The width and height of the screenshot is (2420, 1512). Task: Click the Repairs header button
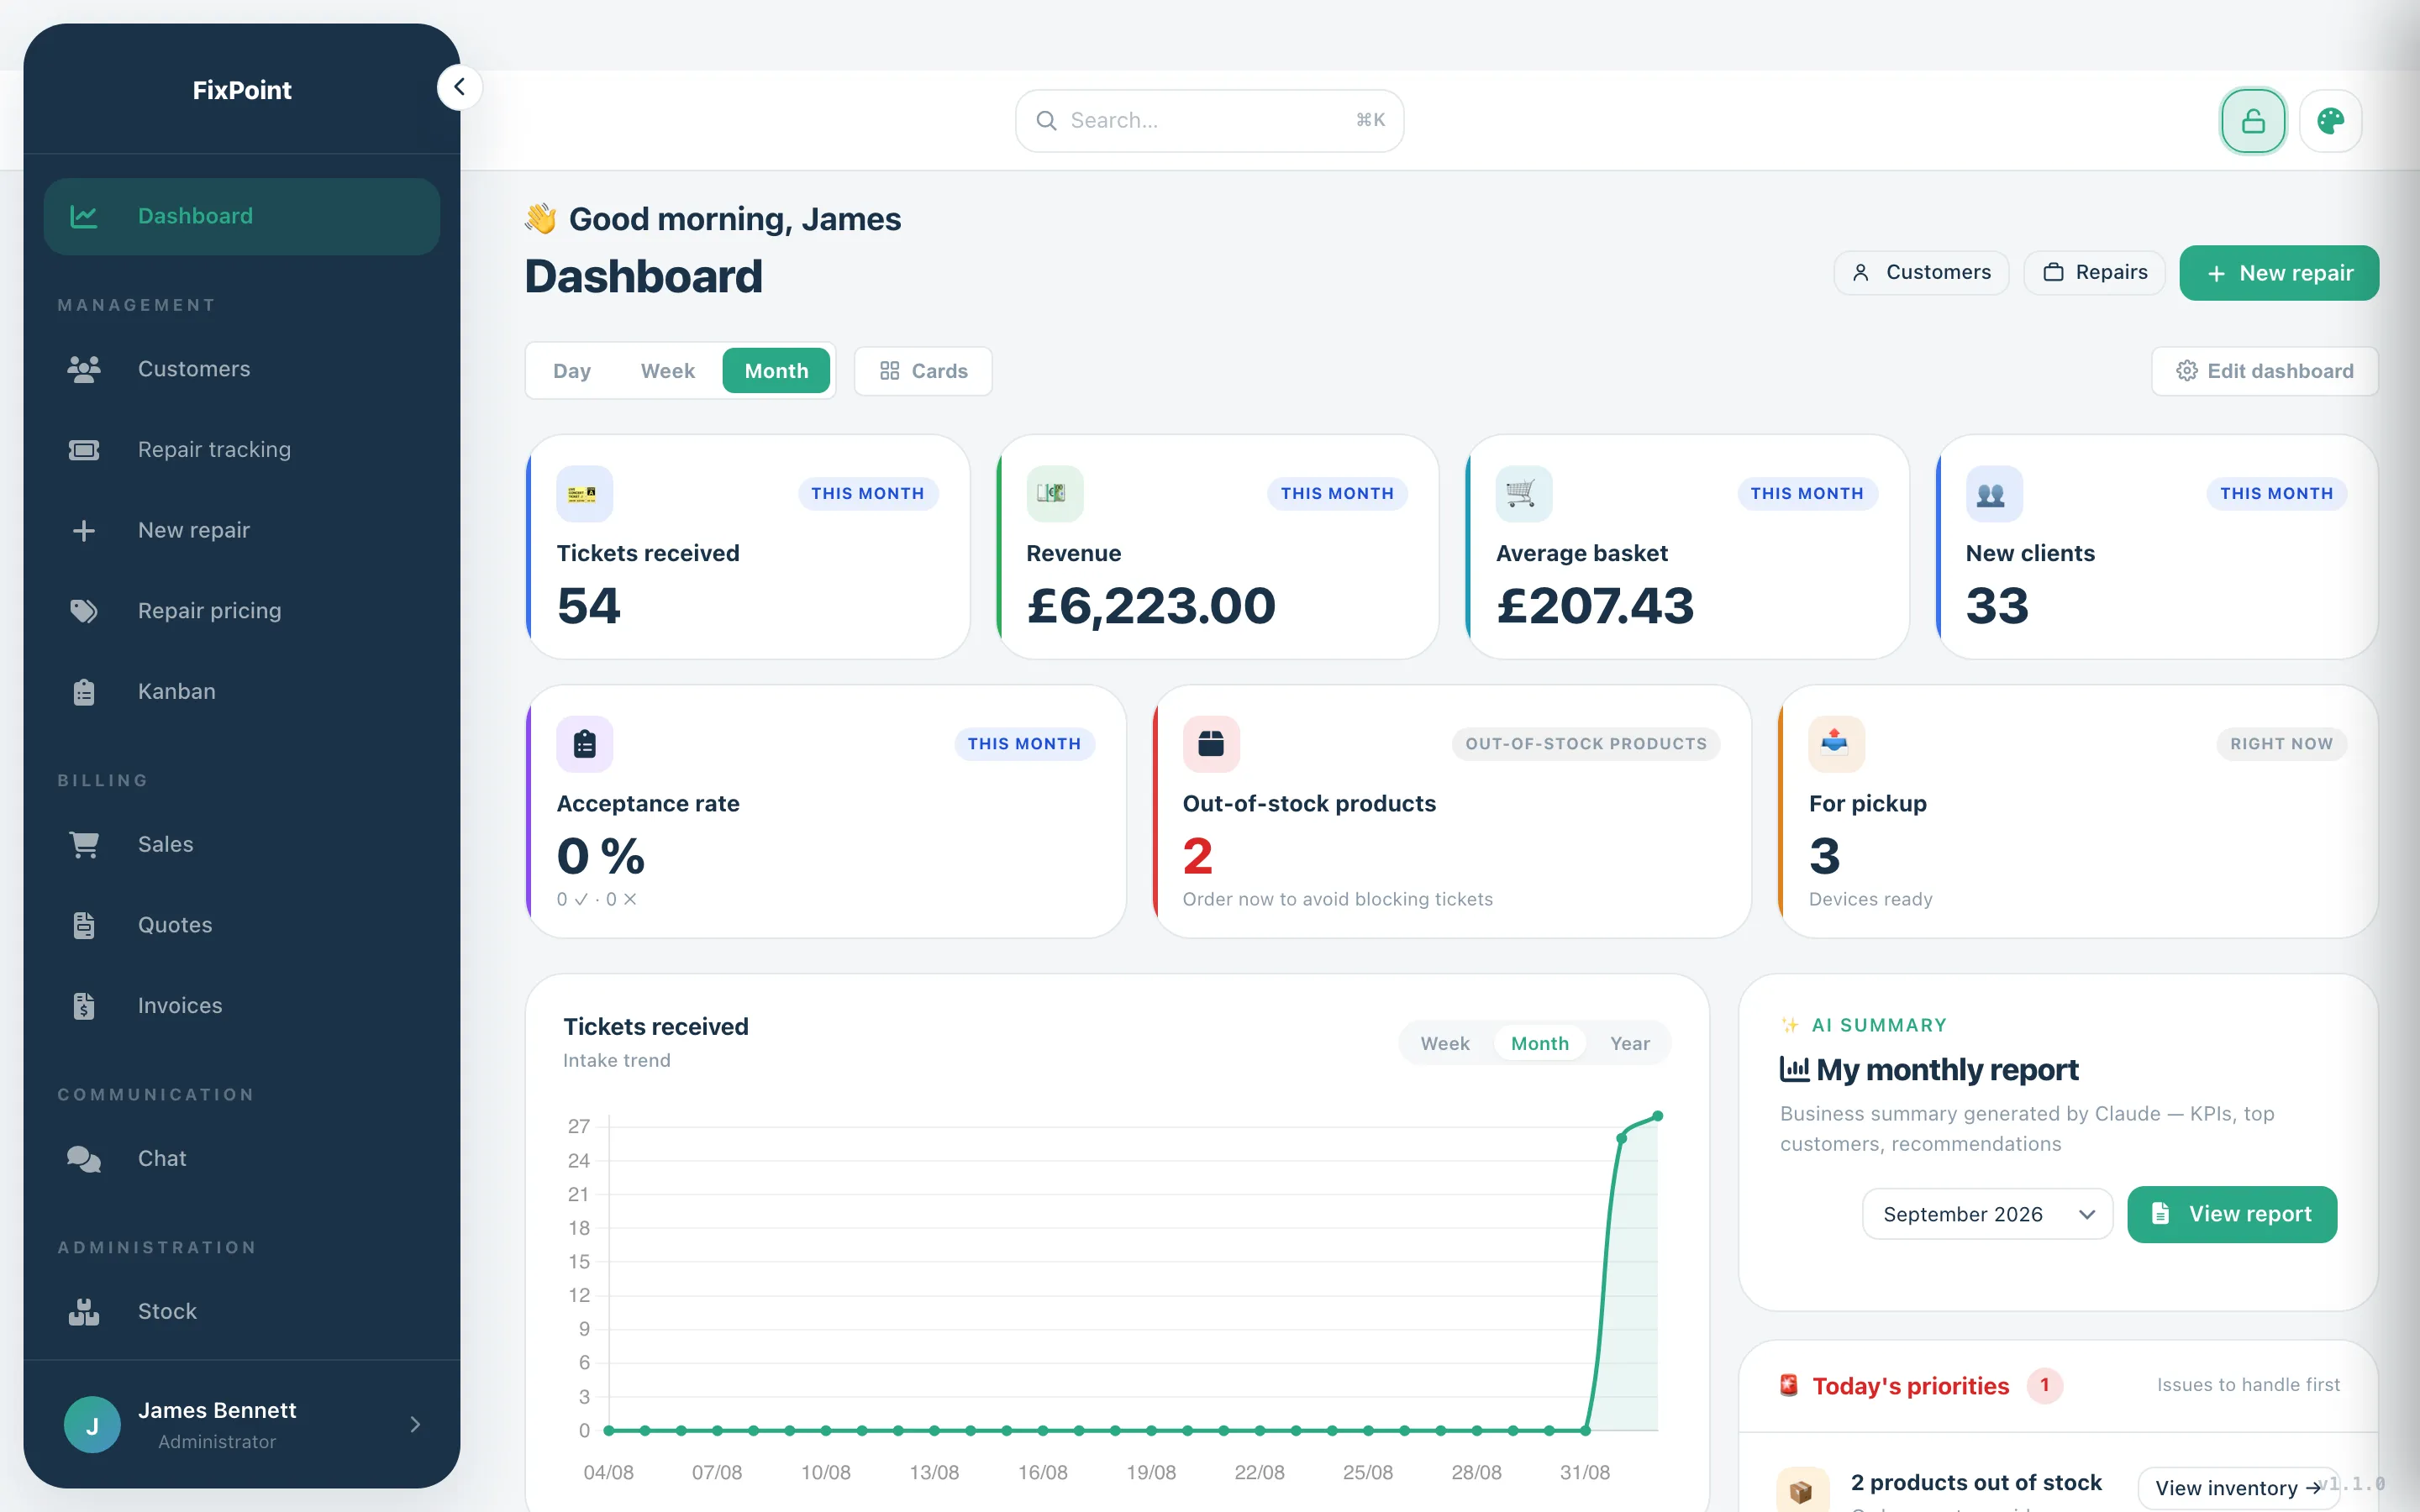coord(2094,273)
